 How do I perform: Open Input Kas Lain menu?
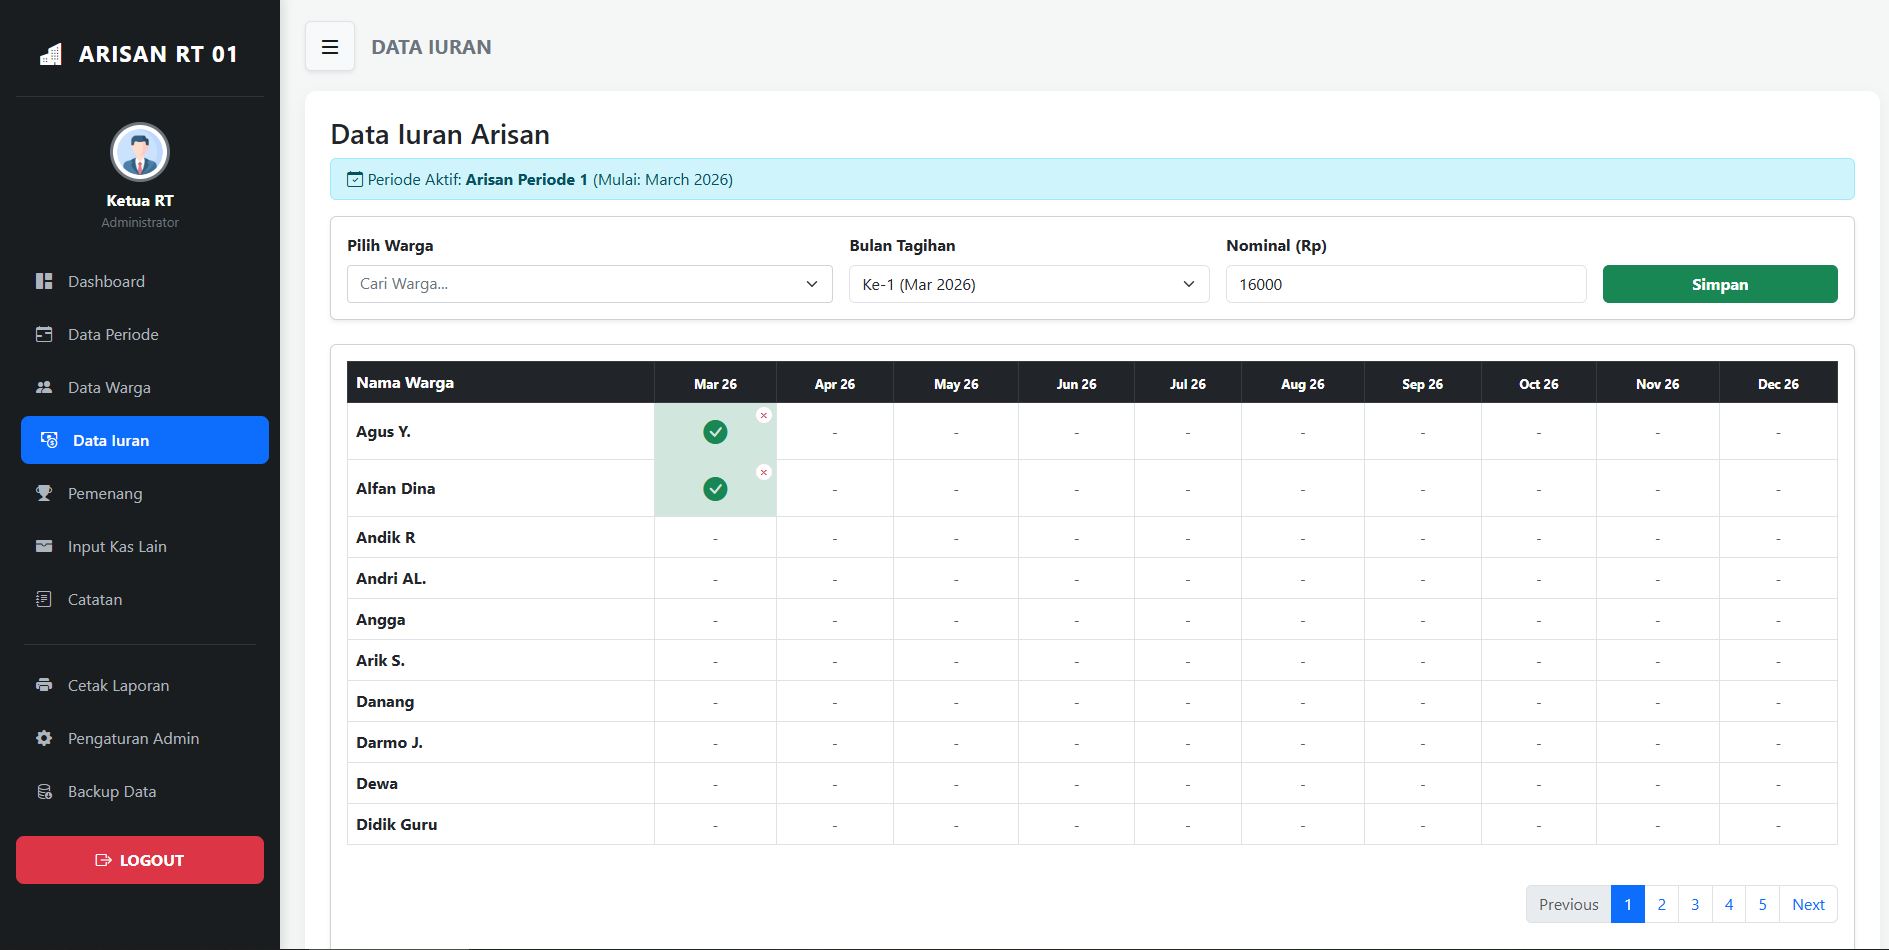(117, 547)
